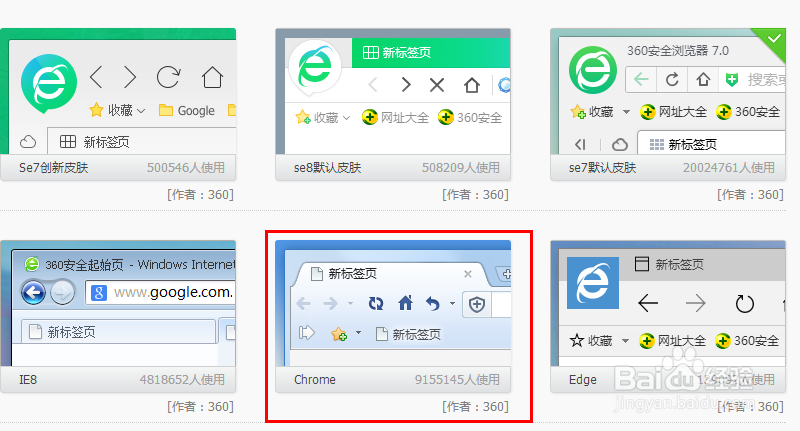The height and width of the screenshot is (431, 800).
Task: Select the Se7创新皮肤 skin thumbnail logo
Action: (x=49, y=84)
